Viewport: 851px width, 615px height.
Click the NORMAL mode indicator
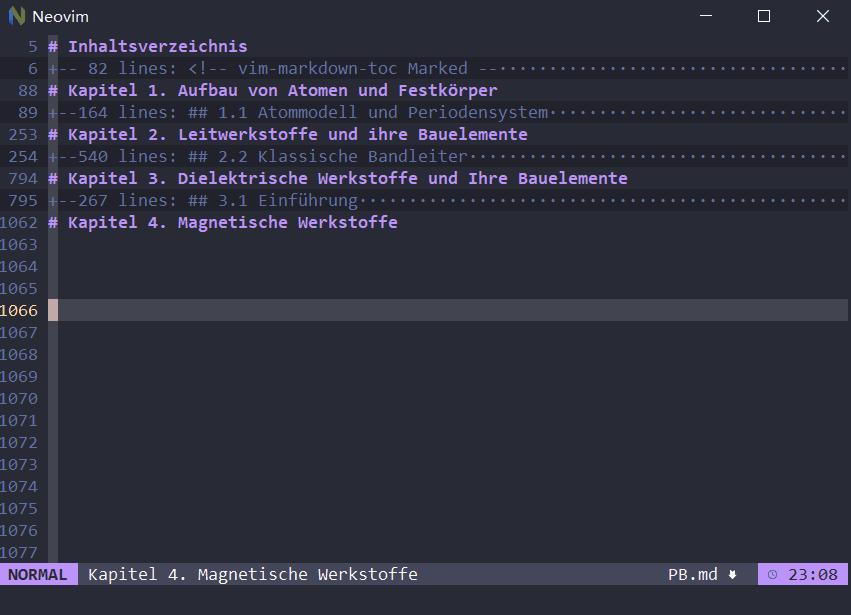point(39,574)
